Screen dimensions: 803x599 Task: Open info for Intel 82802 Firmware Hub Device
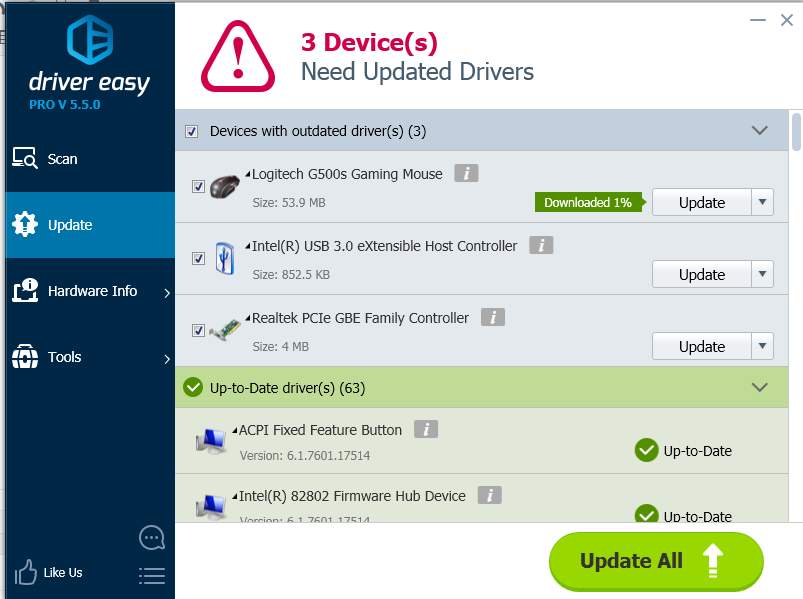490,495
